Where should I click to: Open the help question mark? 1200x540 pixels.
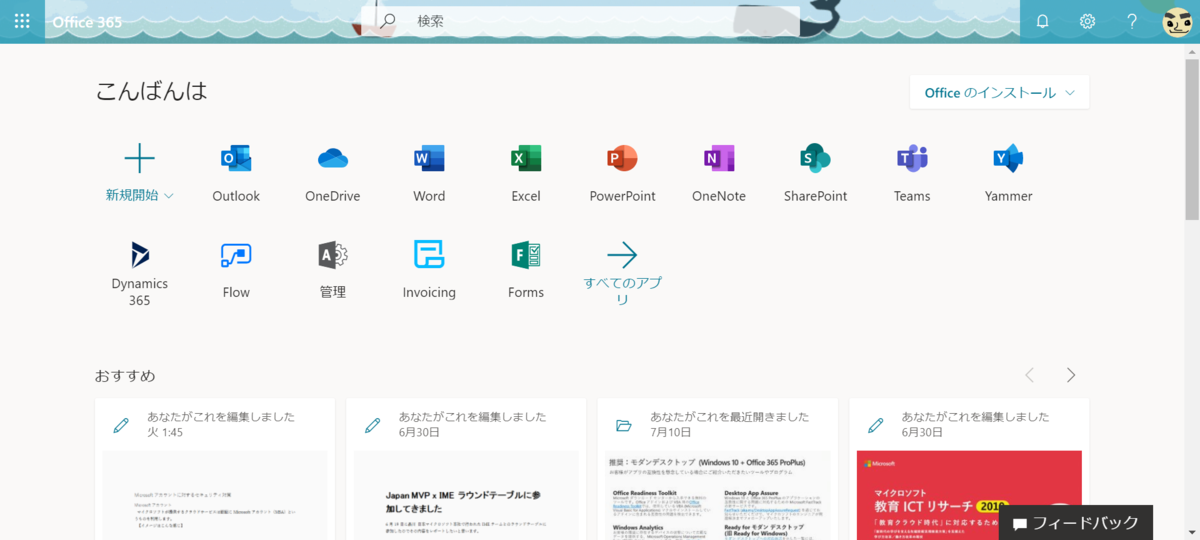tap(1132, 21)
